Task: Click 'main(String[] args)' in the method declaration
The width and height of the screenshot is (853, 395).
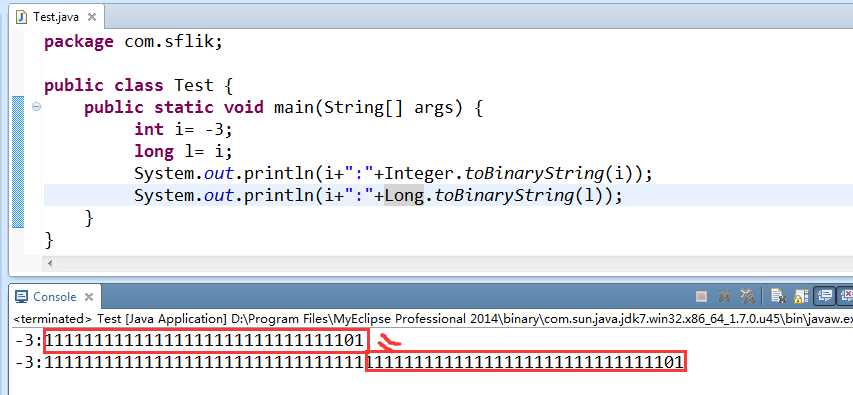Action: click(x=368, y=108)
